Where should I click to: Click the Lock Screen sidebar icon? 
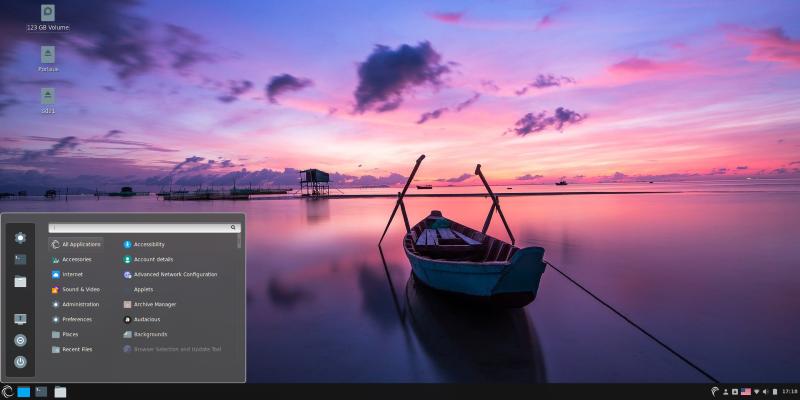click(20, 319)
